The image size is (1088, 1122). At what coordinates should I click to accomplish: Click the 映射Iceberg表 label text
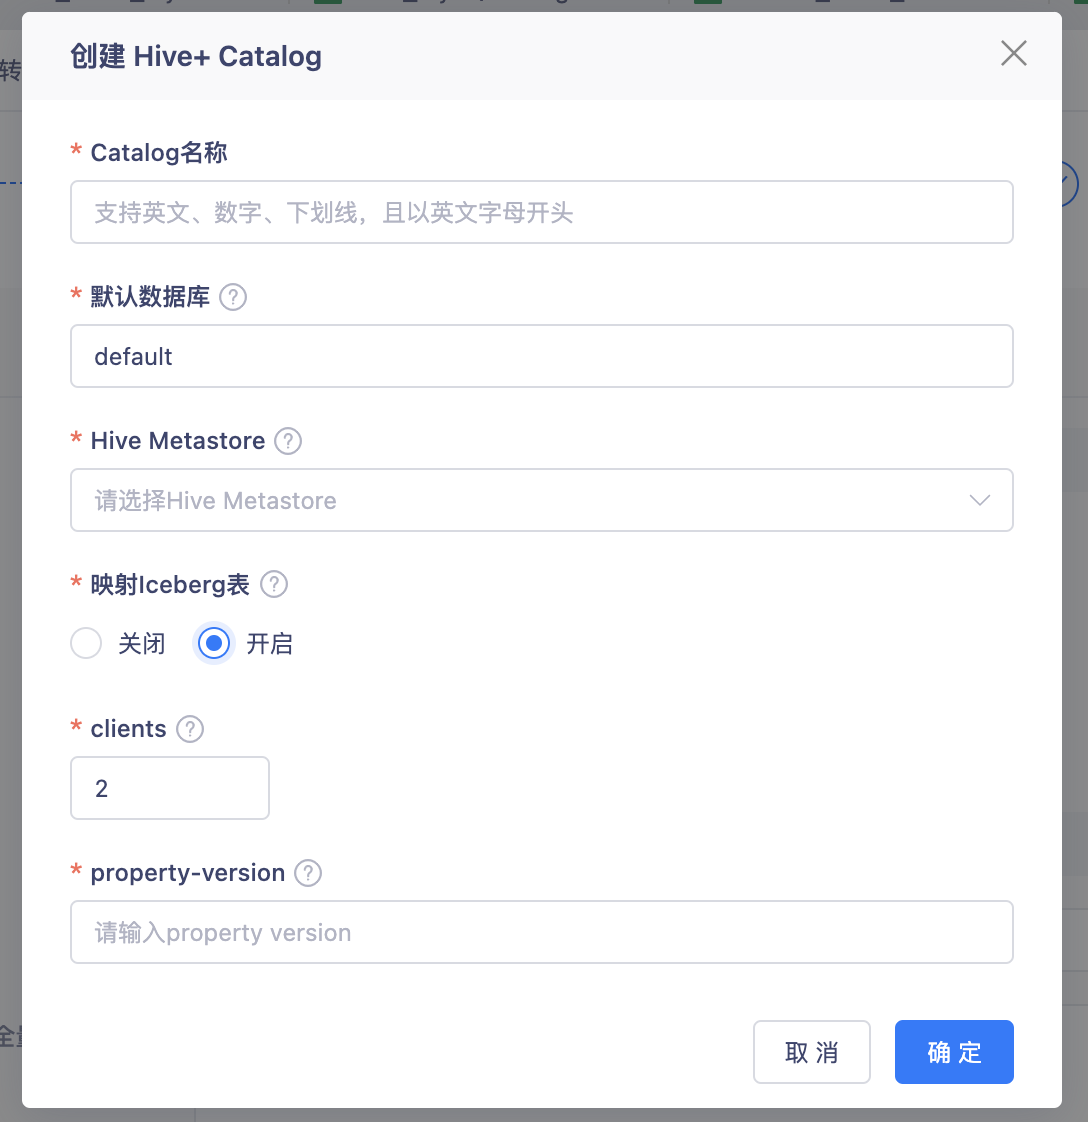pyautogui.click(x=170, y=585)
